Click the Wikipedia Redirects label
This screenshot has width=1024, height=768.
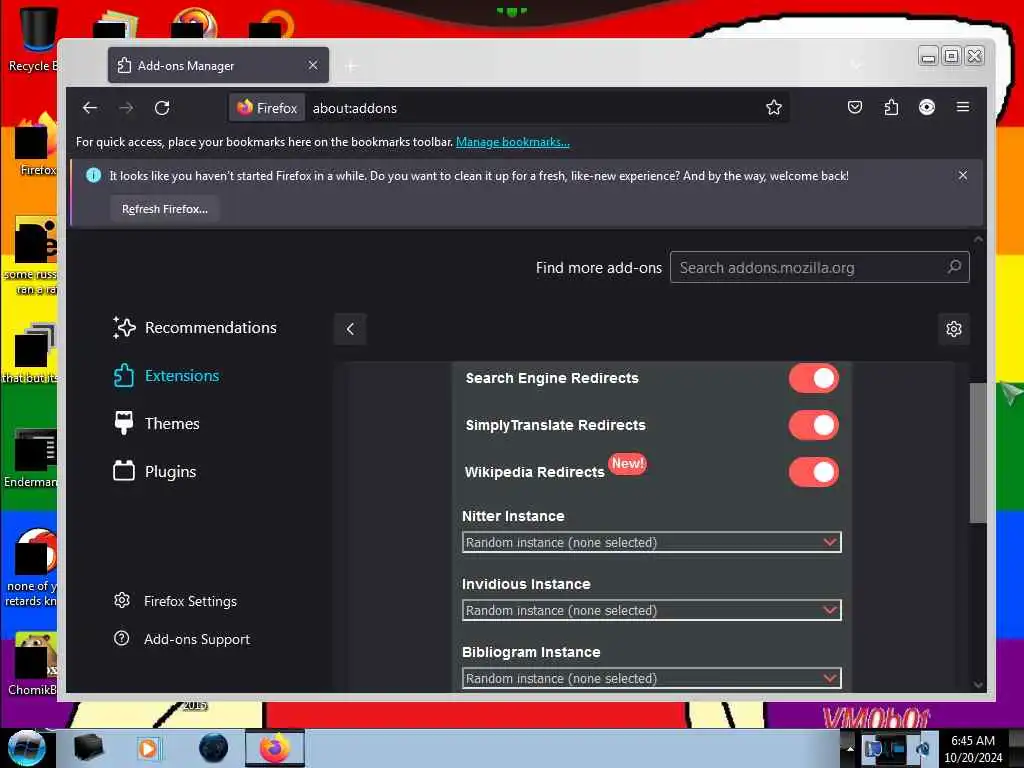click(x=534, y=472)
